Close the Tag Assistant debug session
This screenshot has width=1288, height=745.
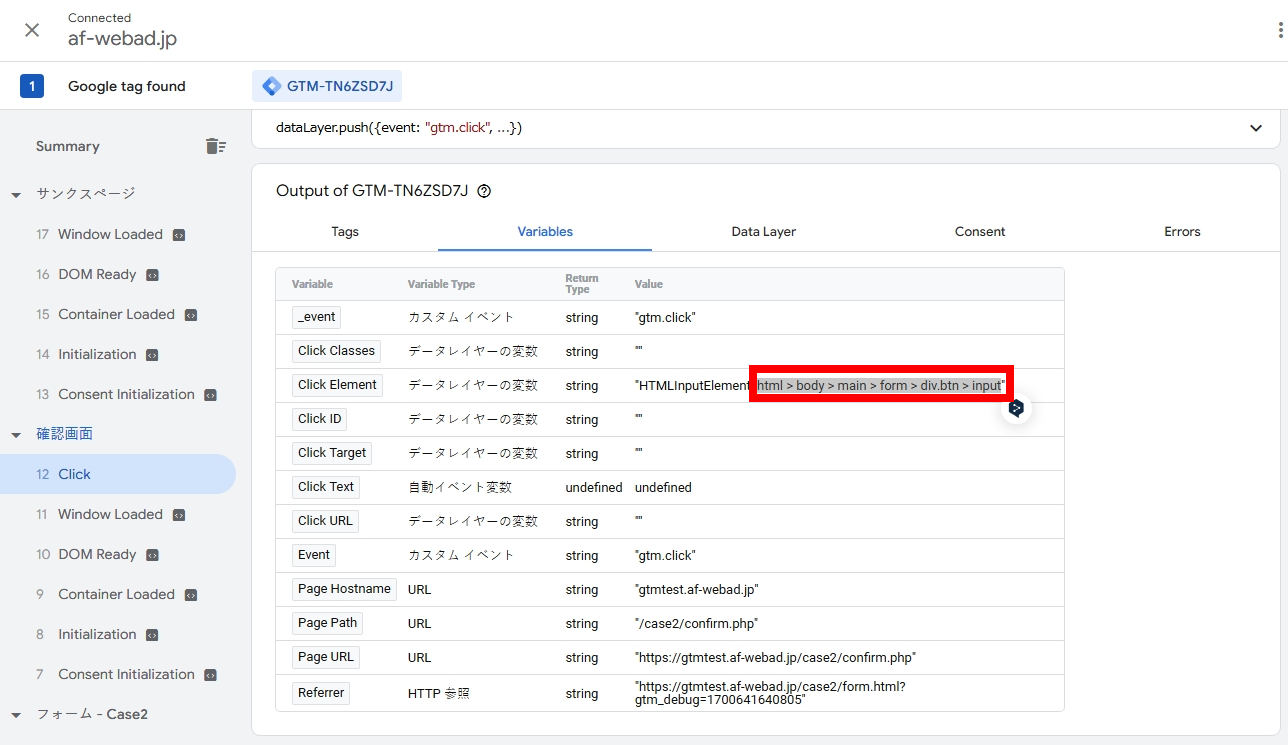[32, 30]
